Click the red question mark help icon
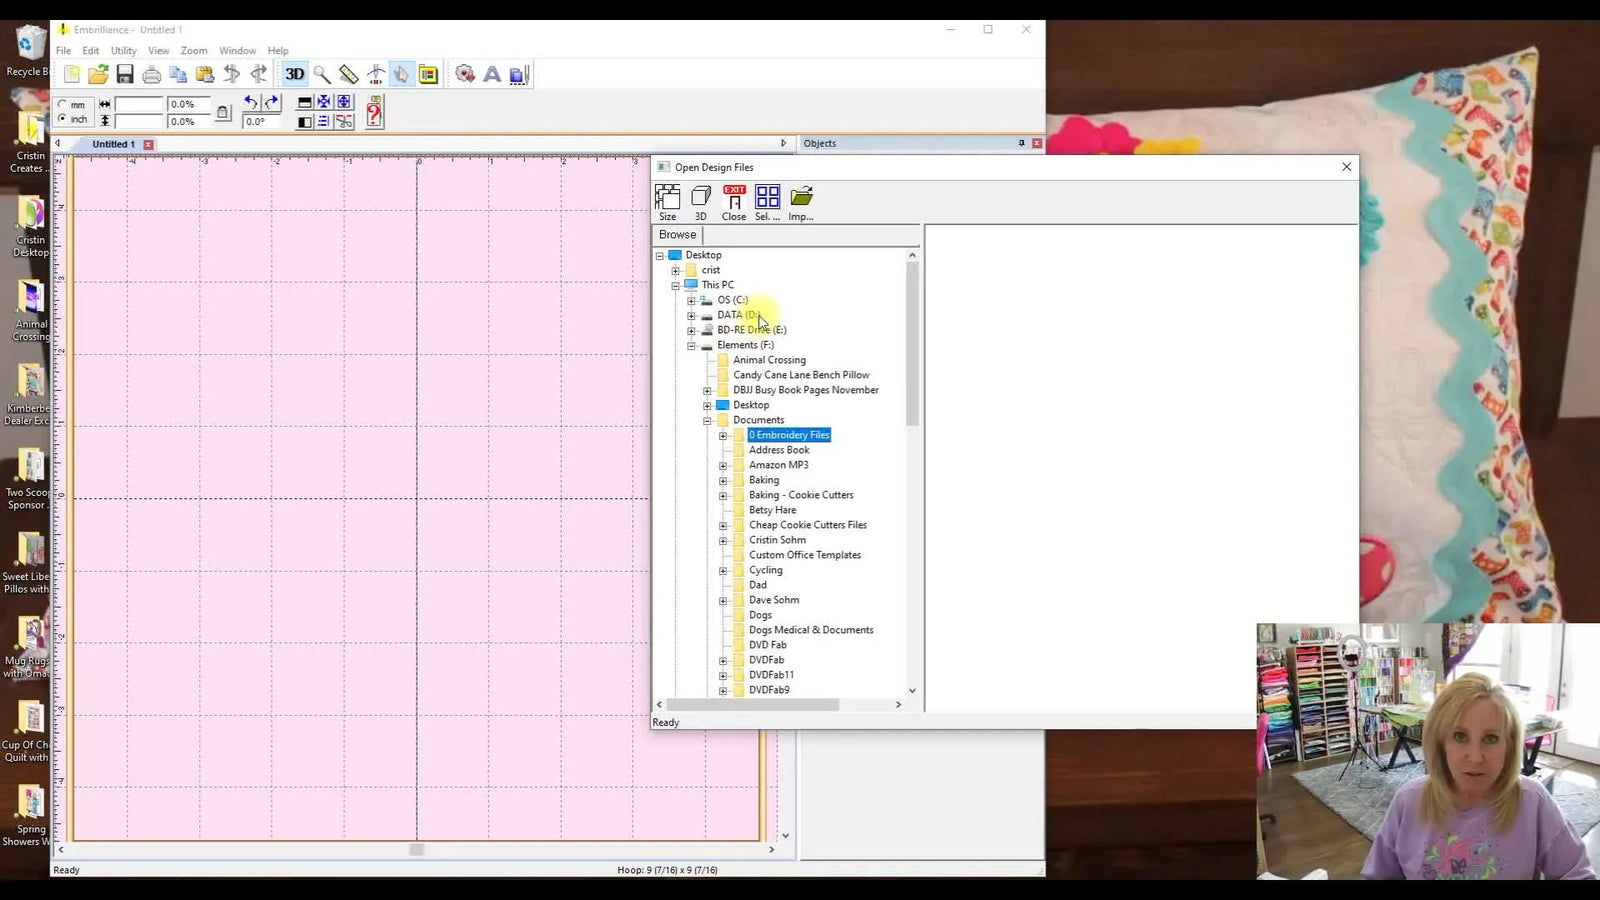Screen dimensions: 1600x900 pos(374,111)
